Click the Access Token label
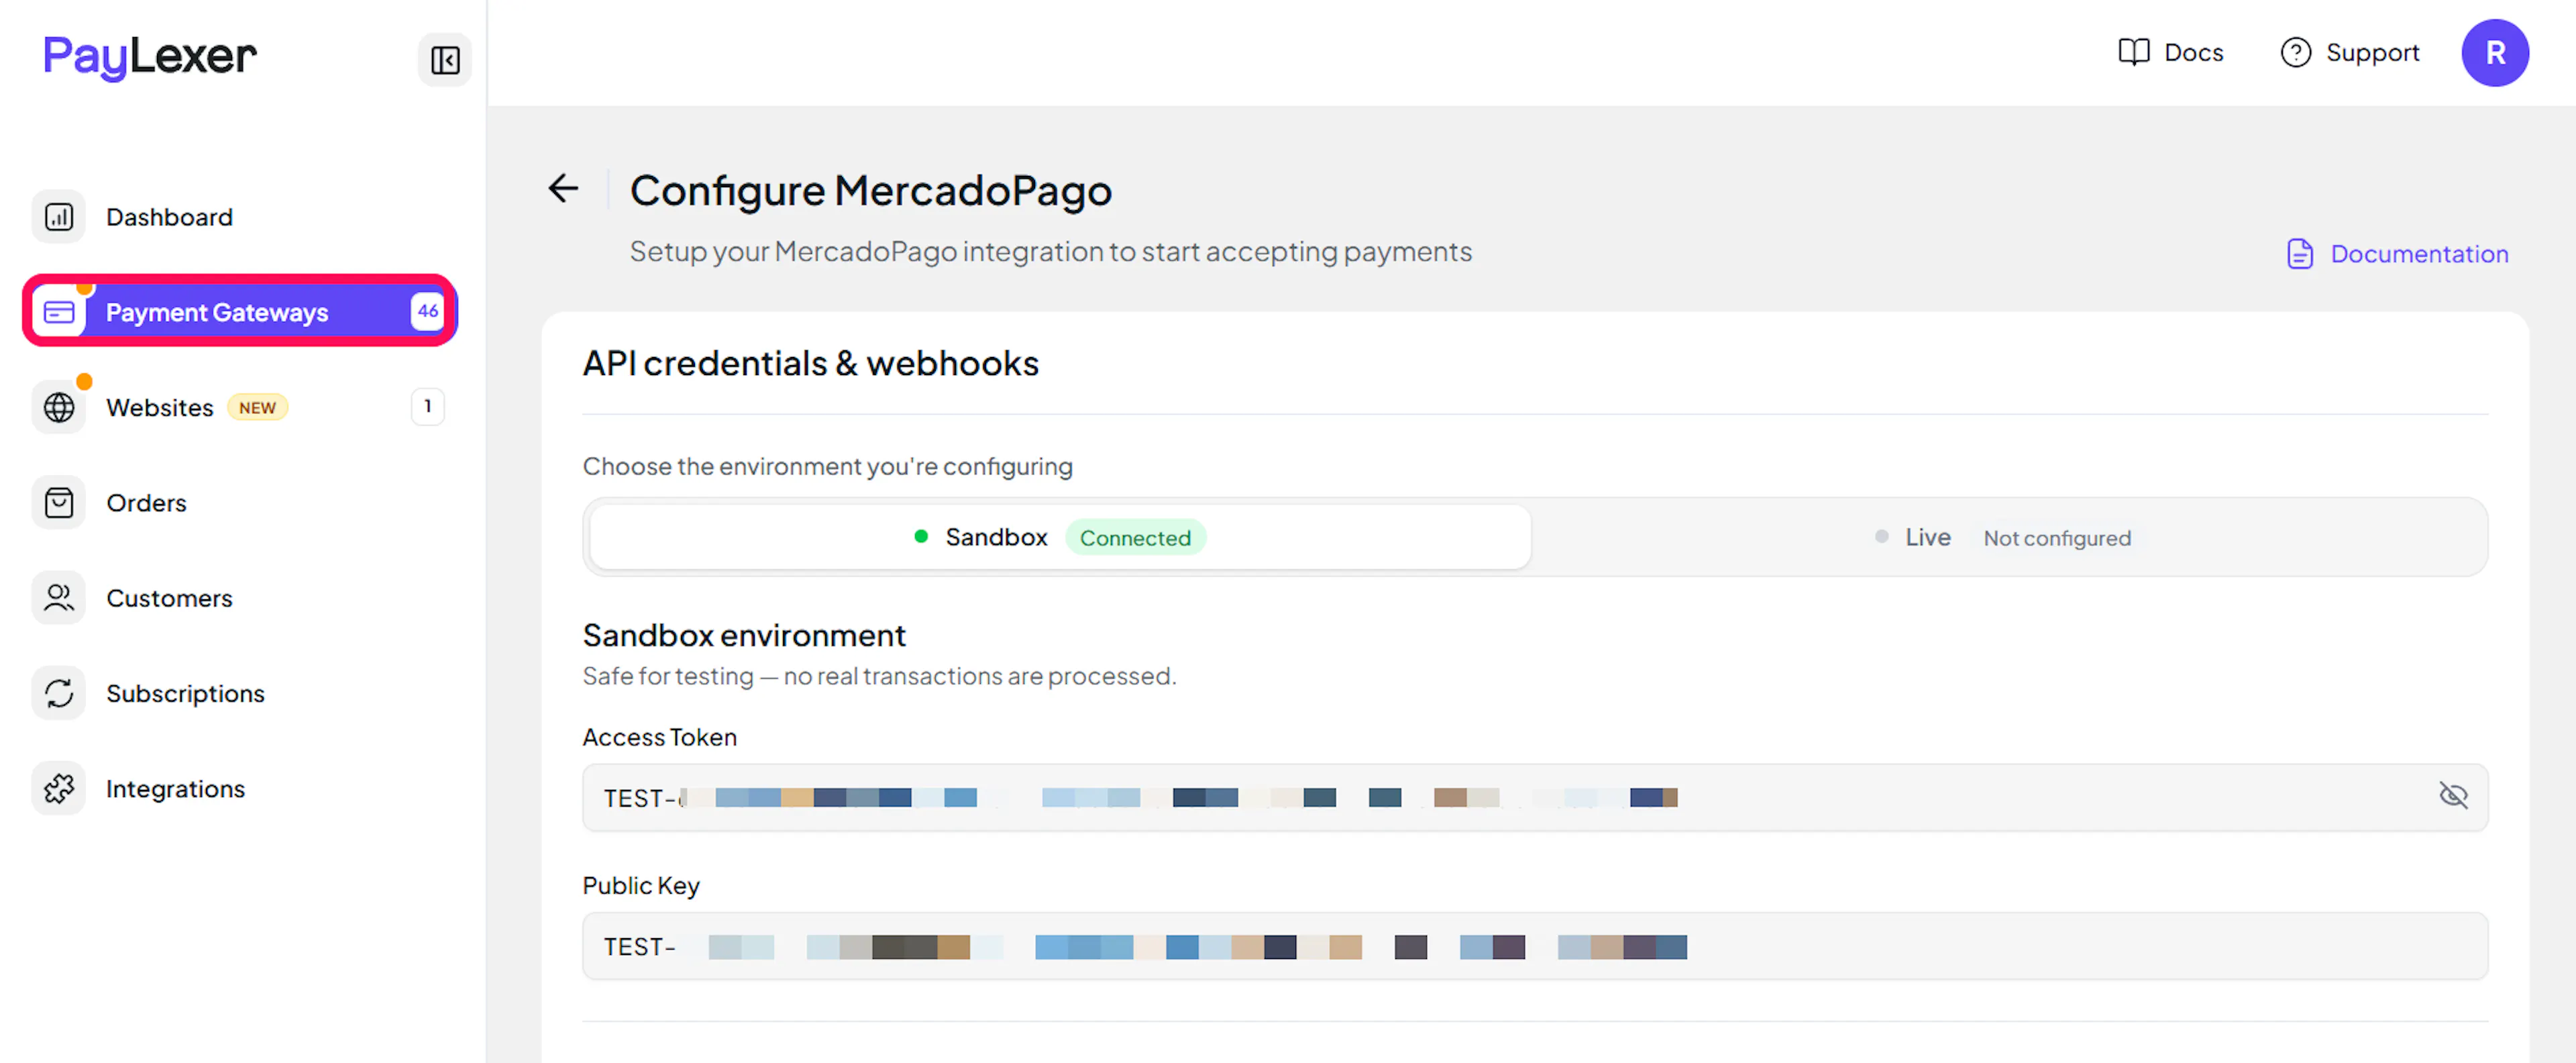This screenshot has height=1063, width=2576. pyautogui.click(x=660, y=737)
